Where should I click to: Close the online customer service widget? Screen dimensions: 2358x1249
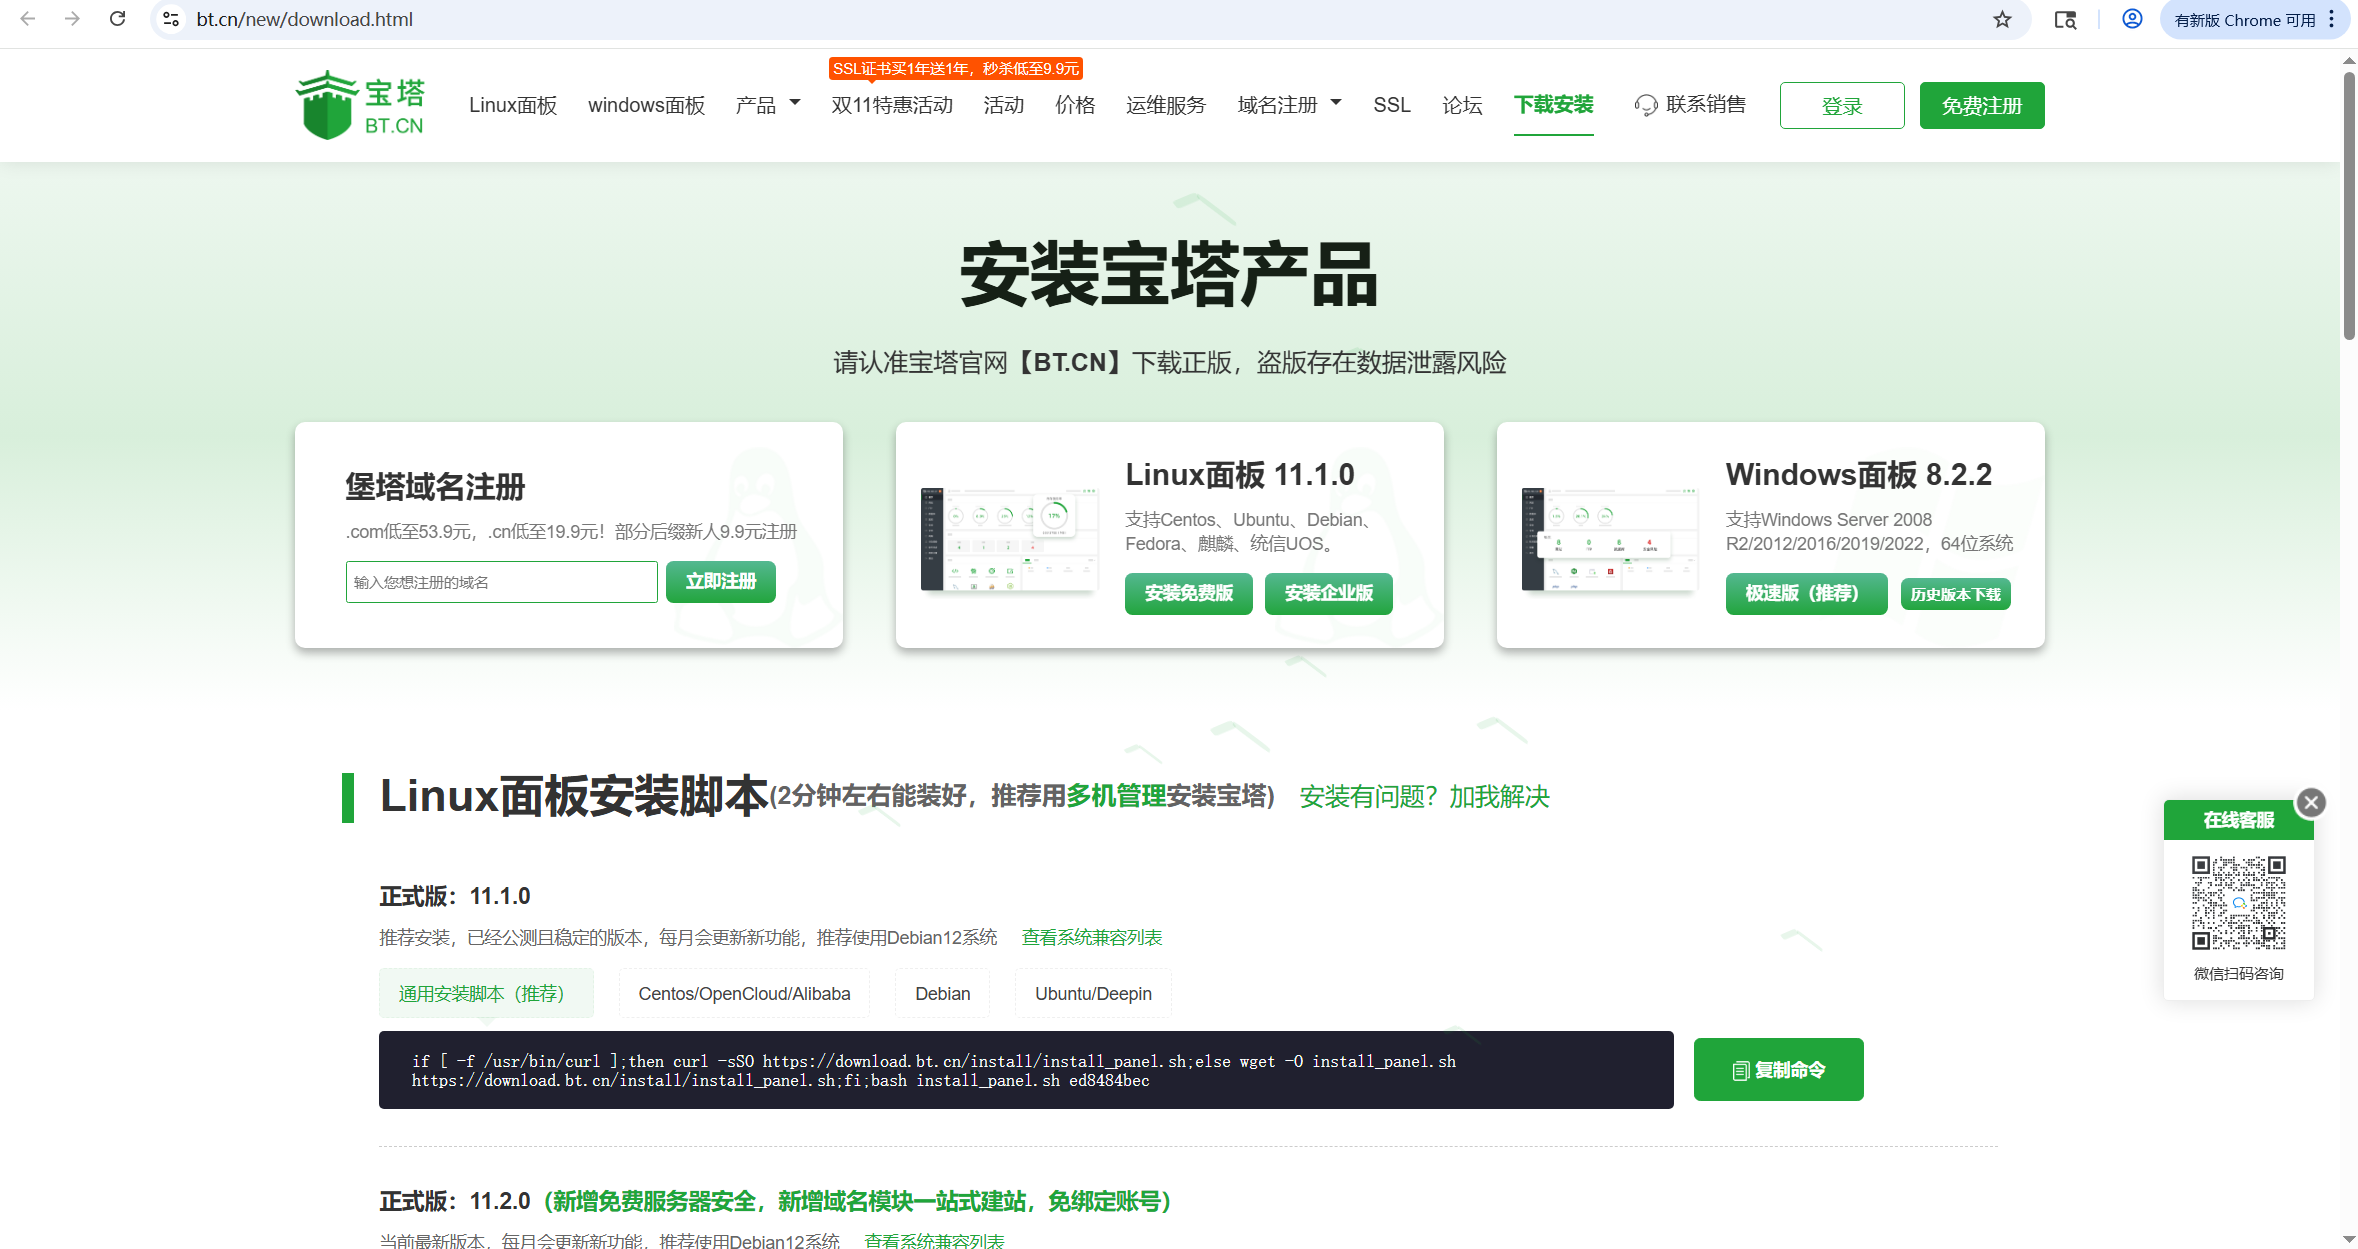pyautogui.click(x=2310, y=802)
